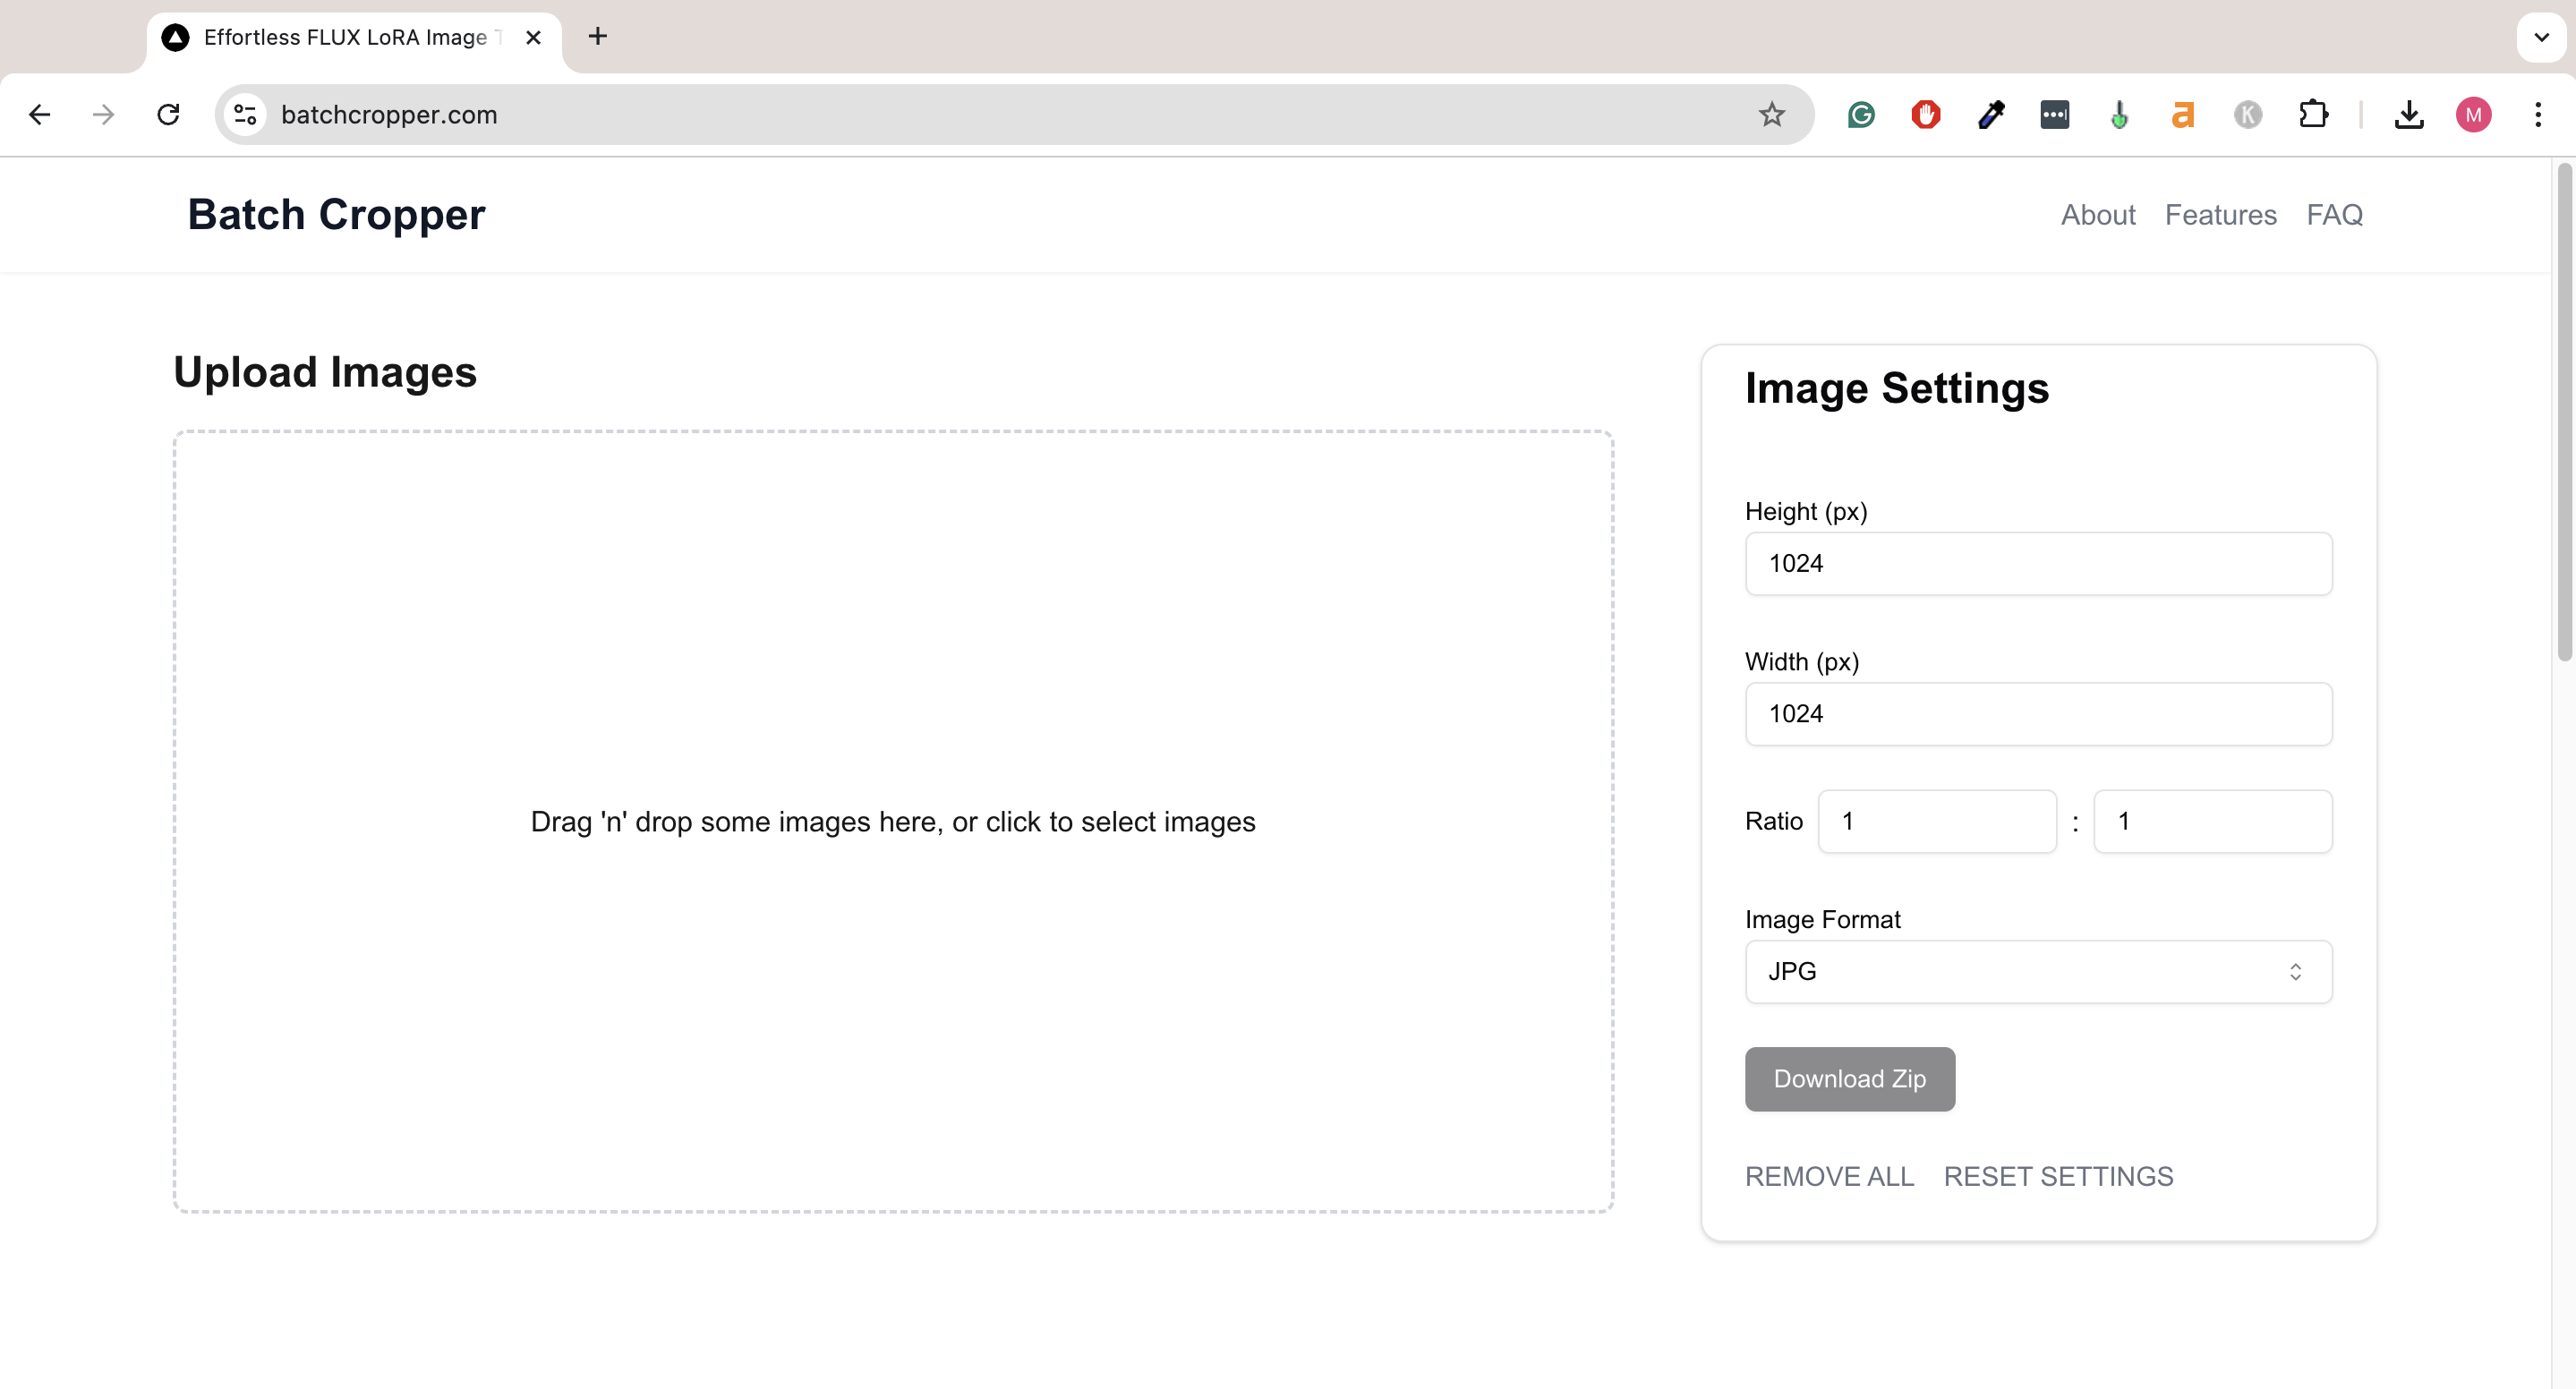Click RESET SETTINGS
The height and width of the screenshot is (1389, 2576).
(x=2057, y=1176)
